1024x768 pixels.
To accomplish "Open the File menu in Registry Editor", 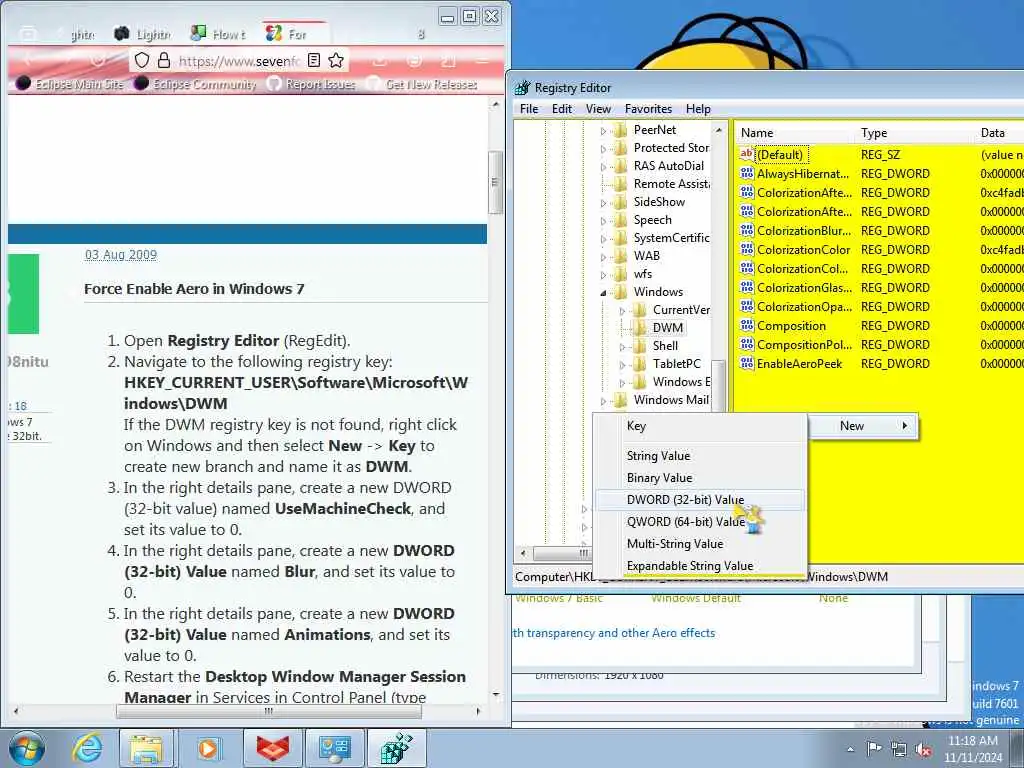I will tap(529, 109).
